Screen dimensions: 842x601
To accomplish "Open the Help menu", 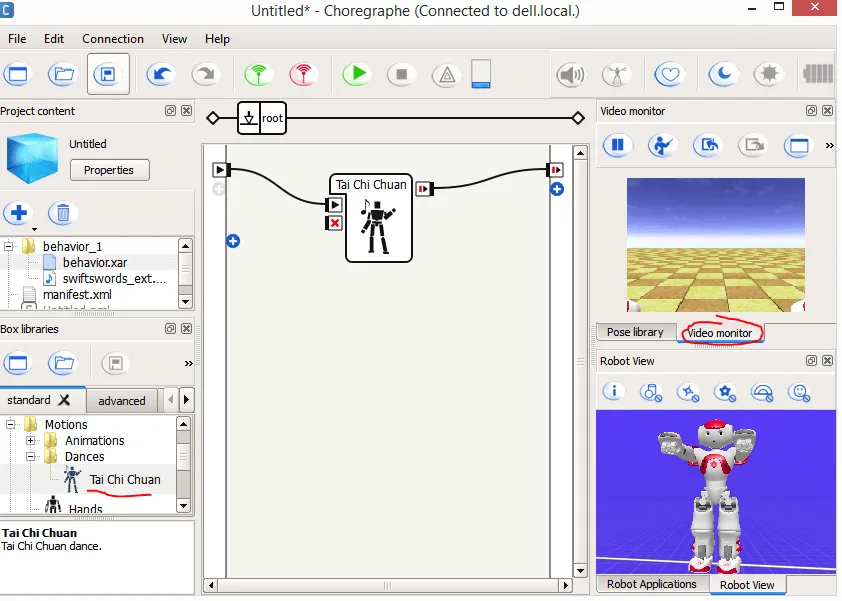I will tap(217, 39).
